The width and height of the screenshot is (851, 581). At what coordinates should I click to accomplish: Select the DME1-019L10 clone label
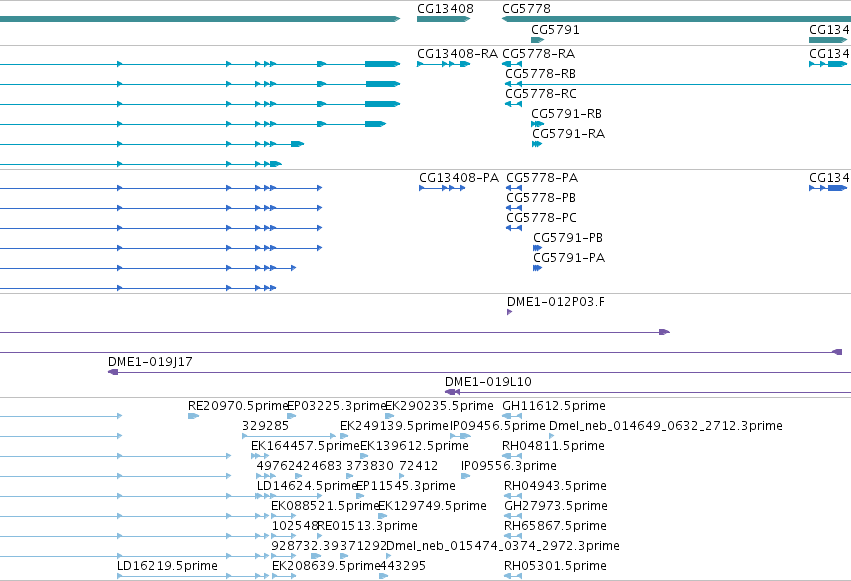tap(488, 382)
